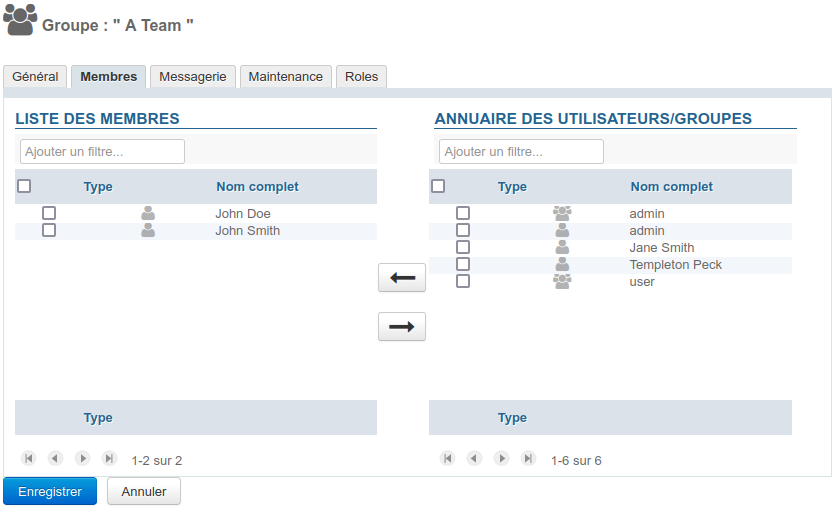Check the box for John Doe

(49, 213)
